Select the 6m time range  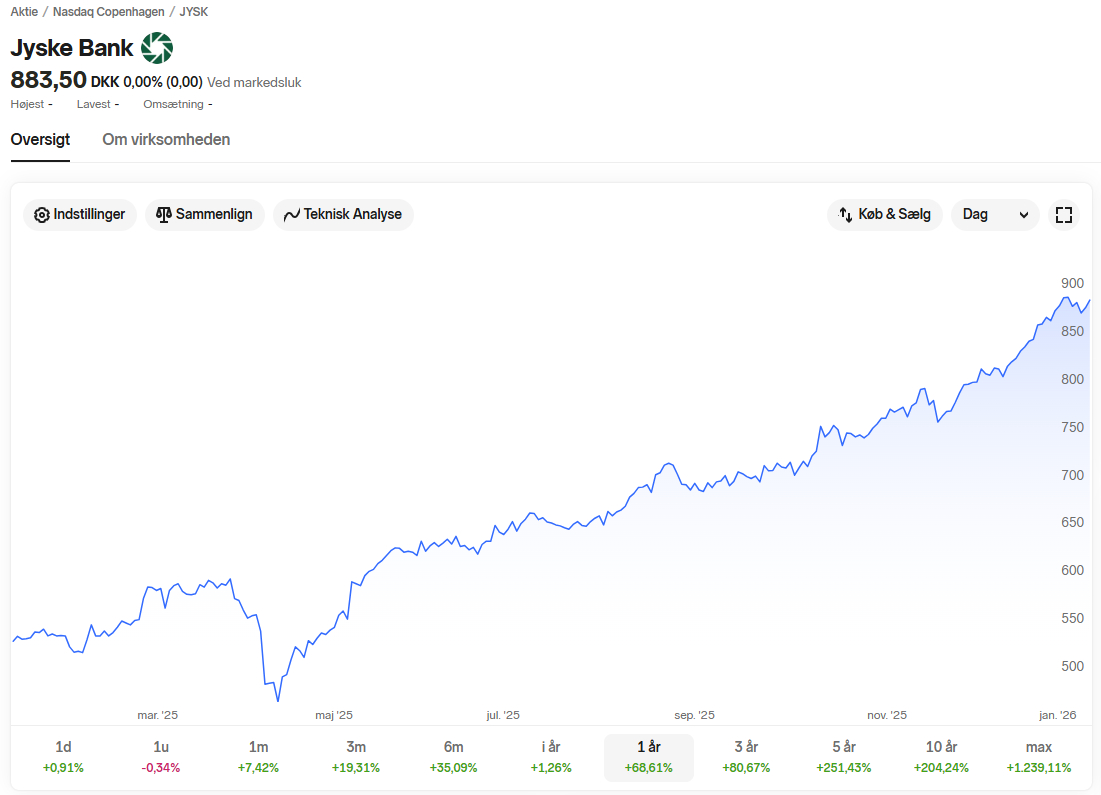point(454,757)
